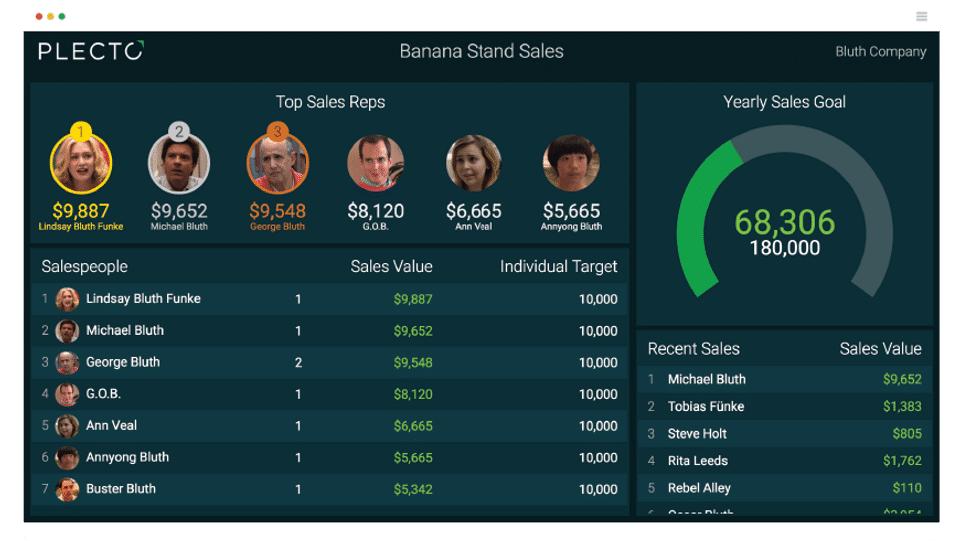Viewport: 960px width, 541px height.
Task: Select George Bluth's bronze avatar
Action: 278,165
